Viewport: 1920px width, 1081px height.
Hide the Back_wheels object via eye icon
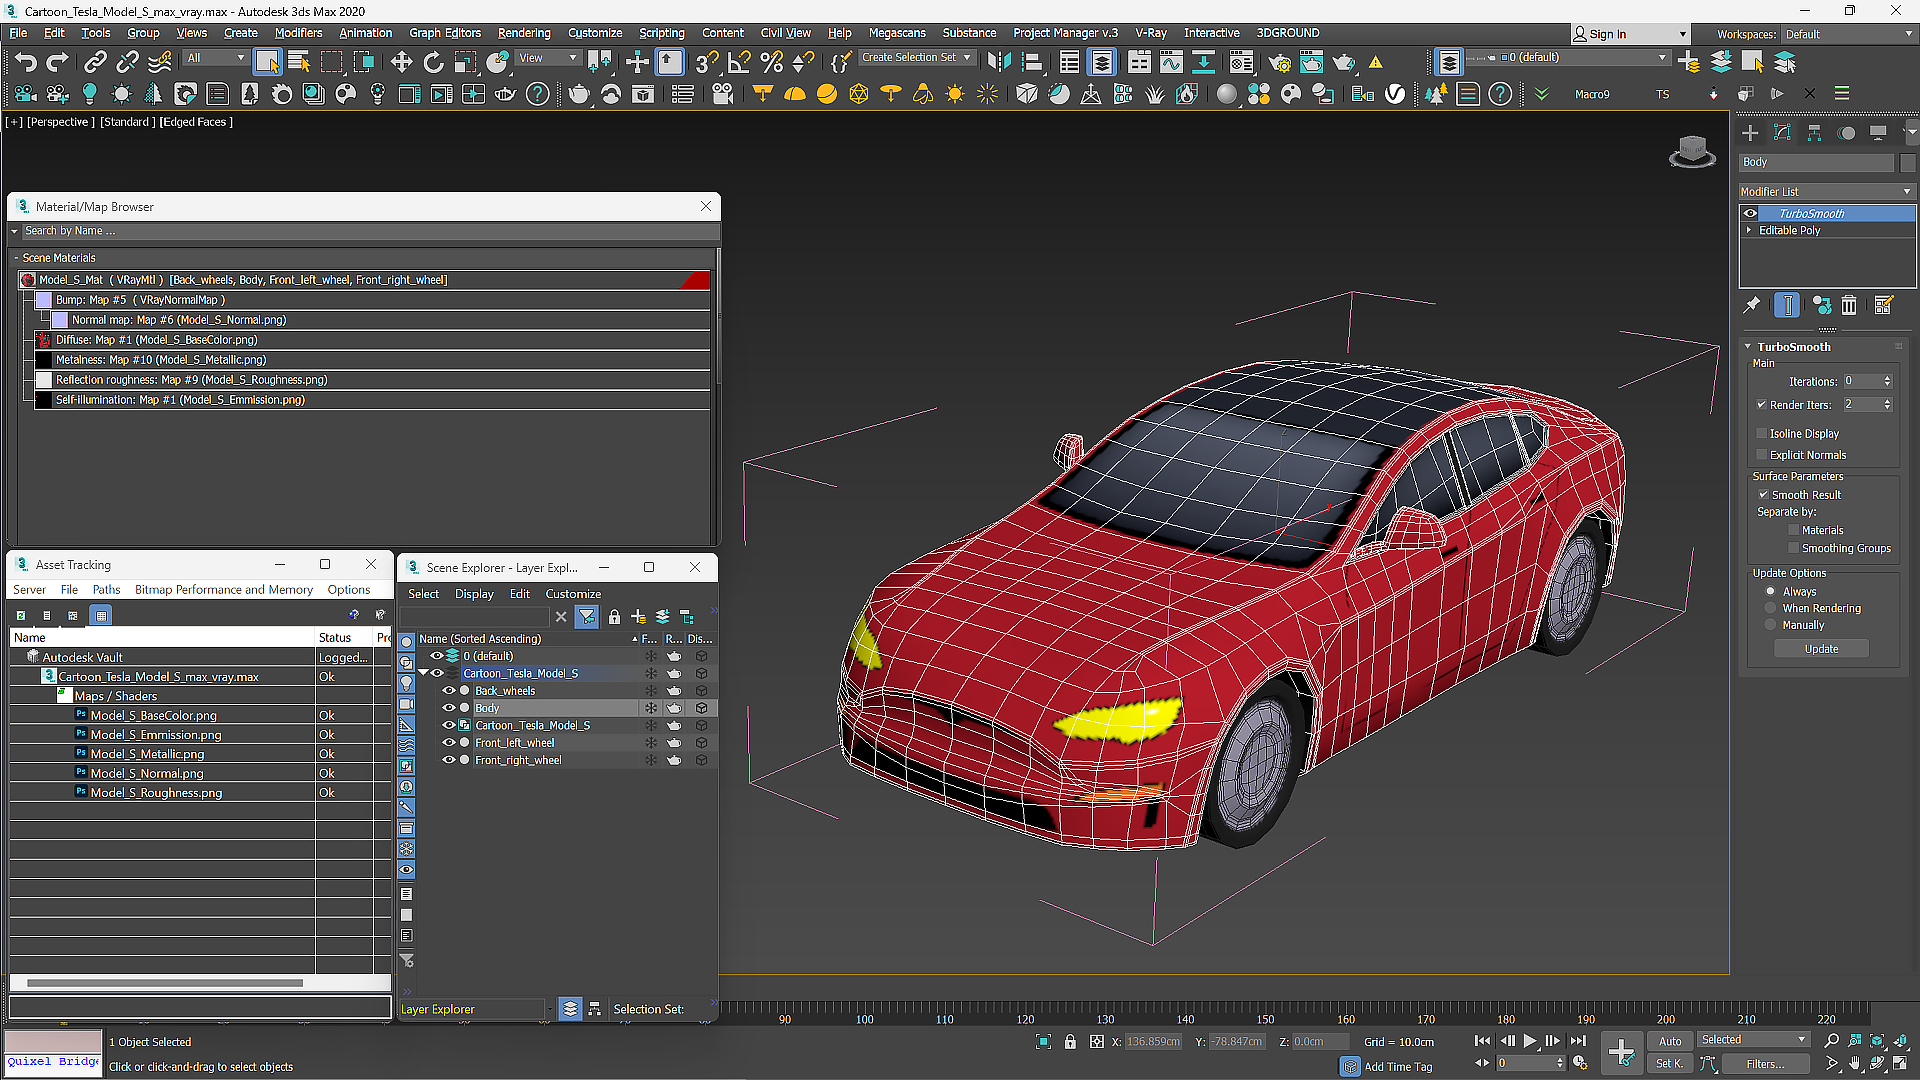tap(449, 691)
